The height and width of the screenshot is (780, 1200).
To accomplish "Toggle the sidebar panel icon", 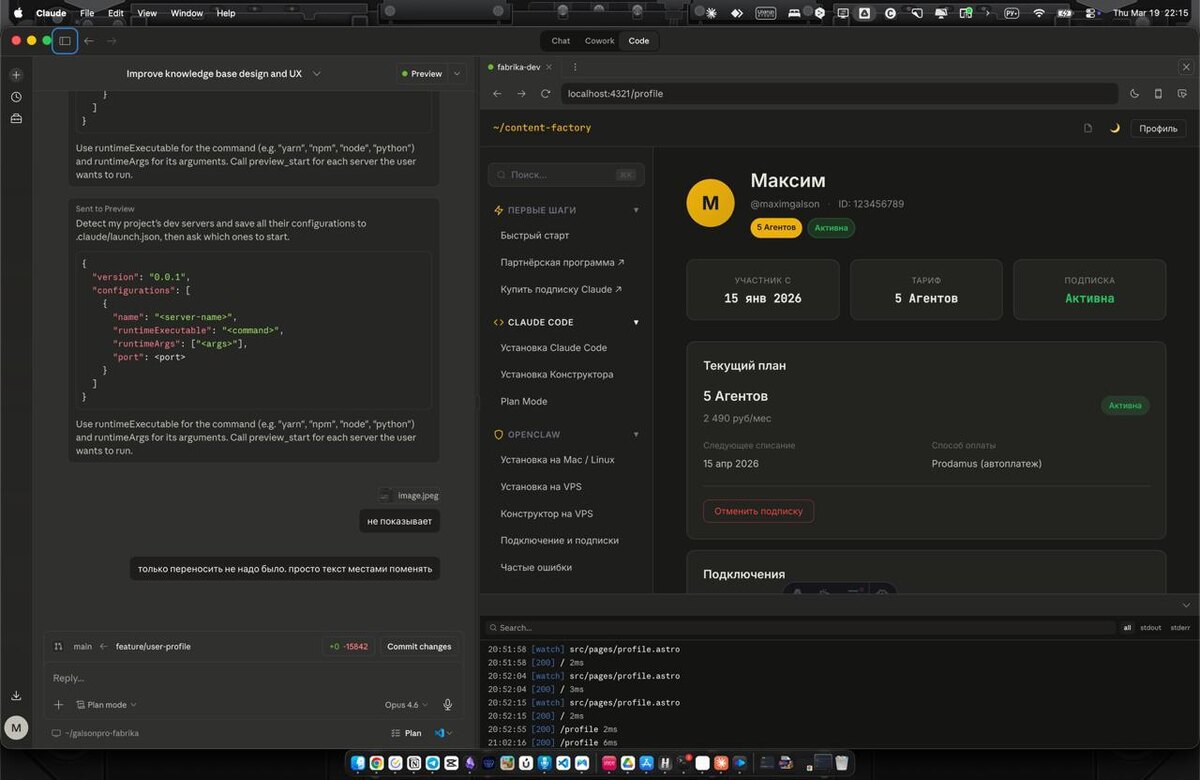I will pos(64,41).
